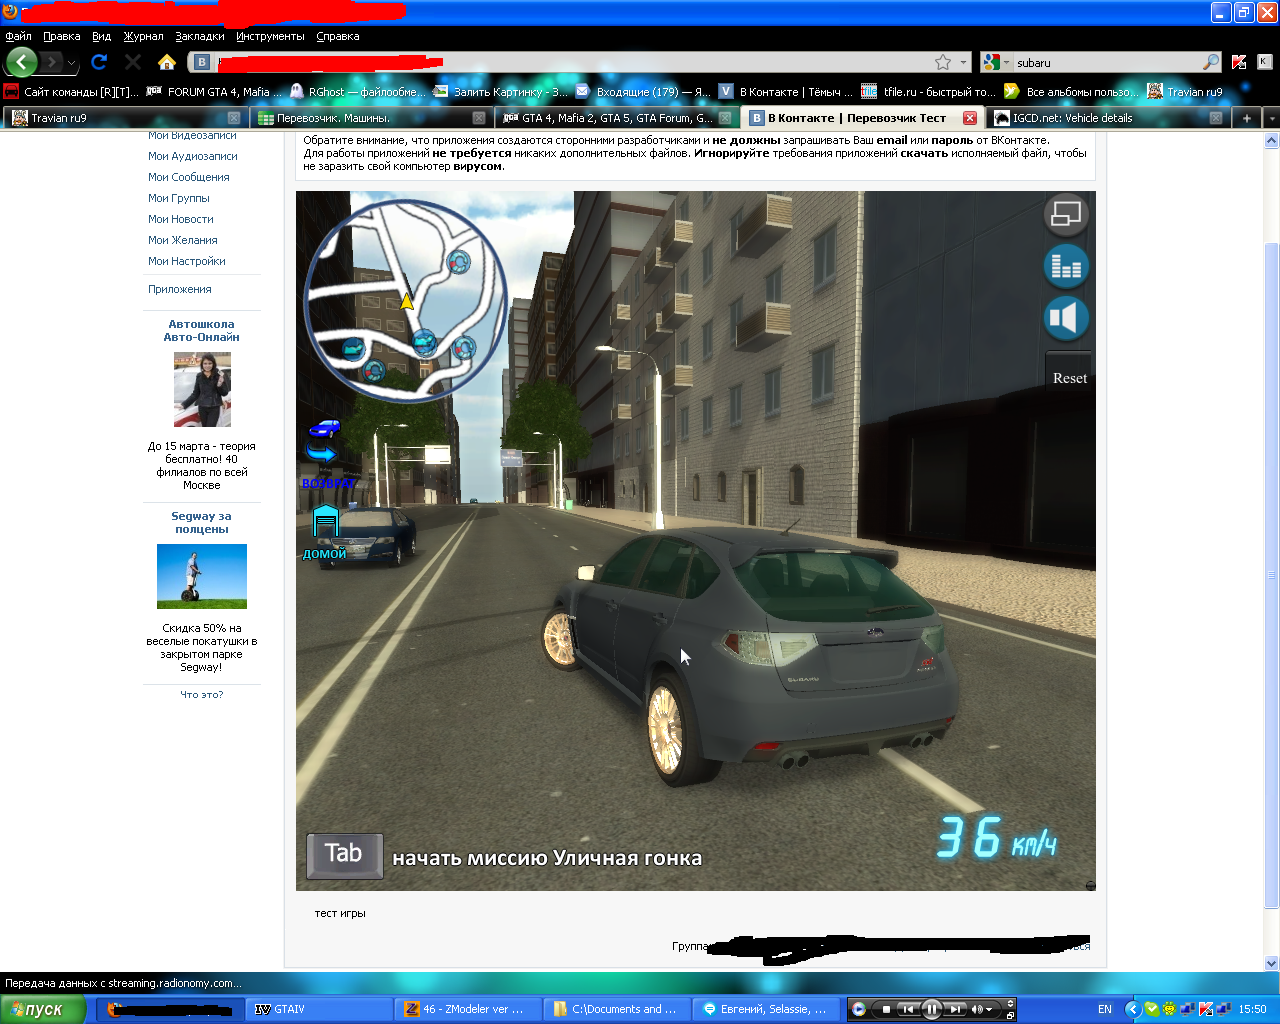1280x1024 pixels.
Task: Stop playback in the taskbar media player
Action: click(885, 1009)
